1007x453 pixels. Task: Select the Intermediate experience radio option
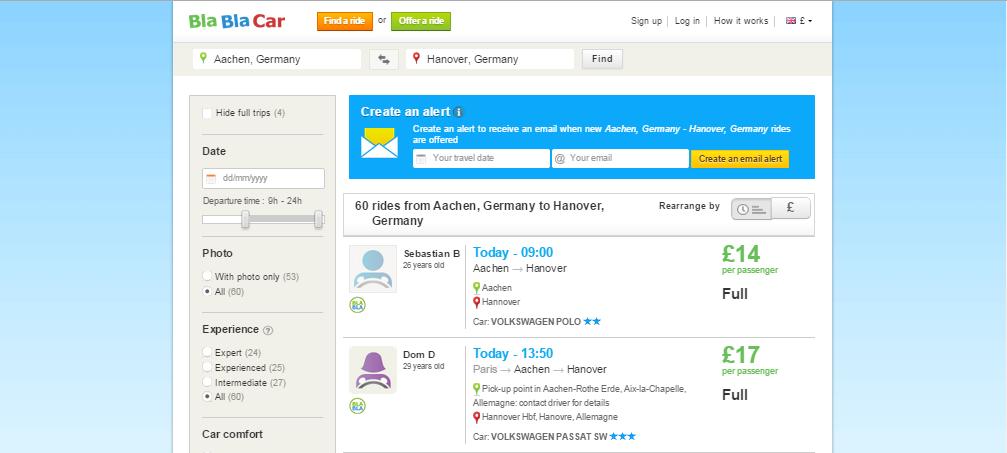coord(207,382)
